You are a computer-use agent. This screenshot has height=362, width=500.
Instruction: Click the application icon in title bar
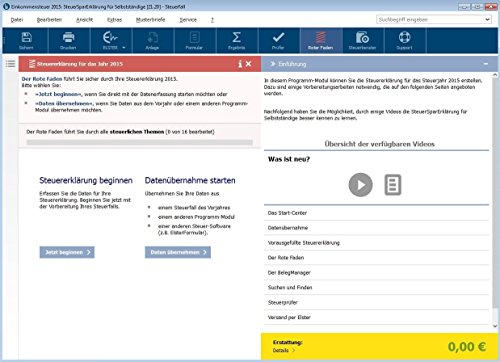6,7
